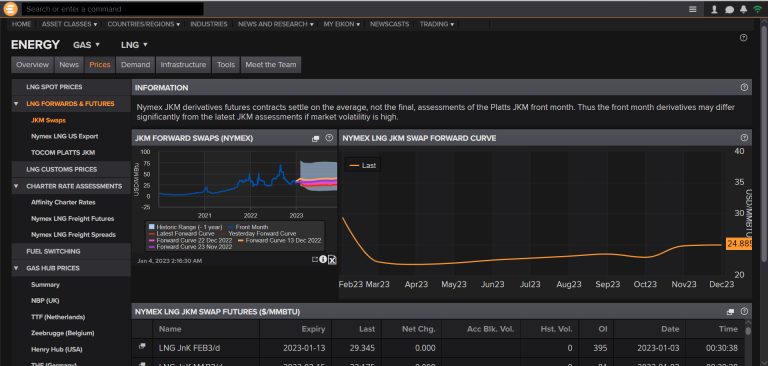Toggle Forward Curve 22 Dec 2022 legend series

point(191,241)
